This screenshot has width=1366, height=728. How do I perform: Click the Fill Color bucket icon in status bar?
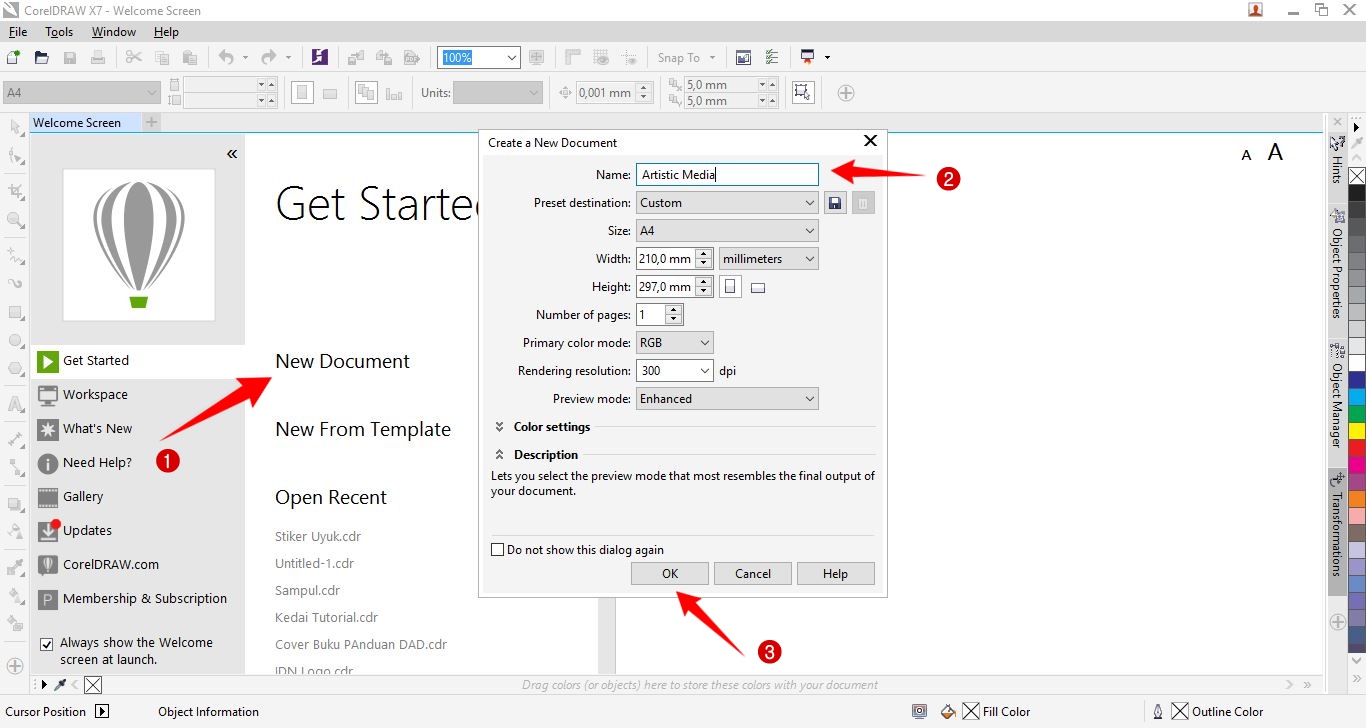[x=948, y=712]
